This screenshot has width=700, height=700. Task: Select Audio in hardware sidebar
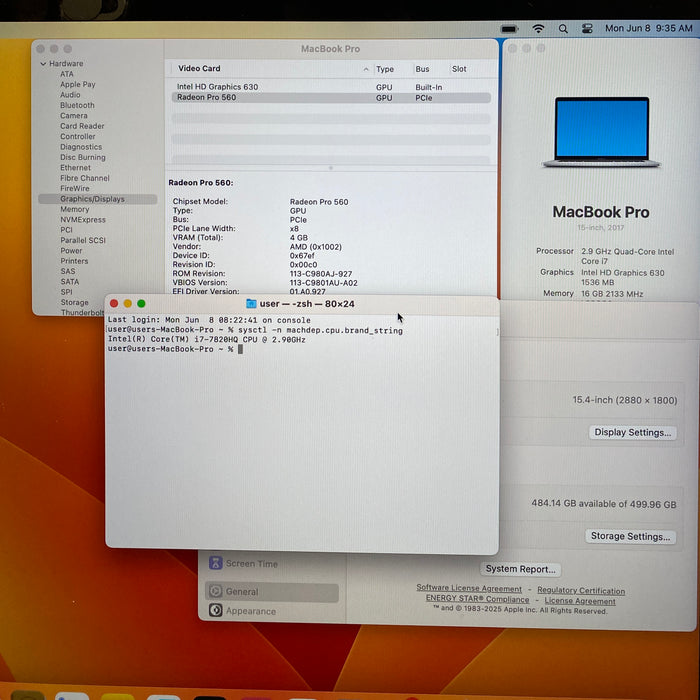pos(70,95)
